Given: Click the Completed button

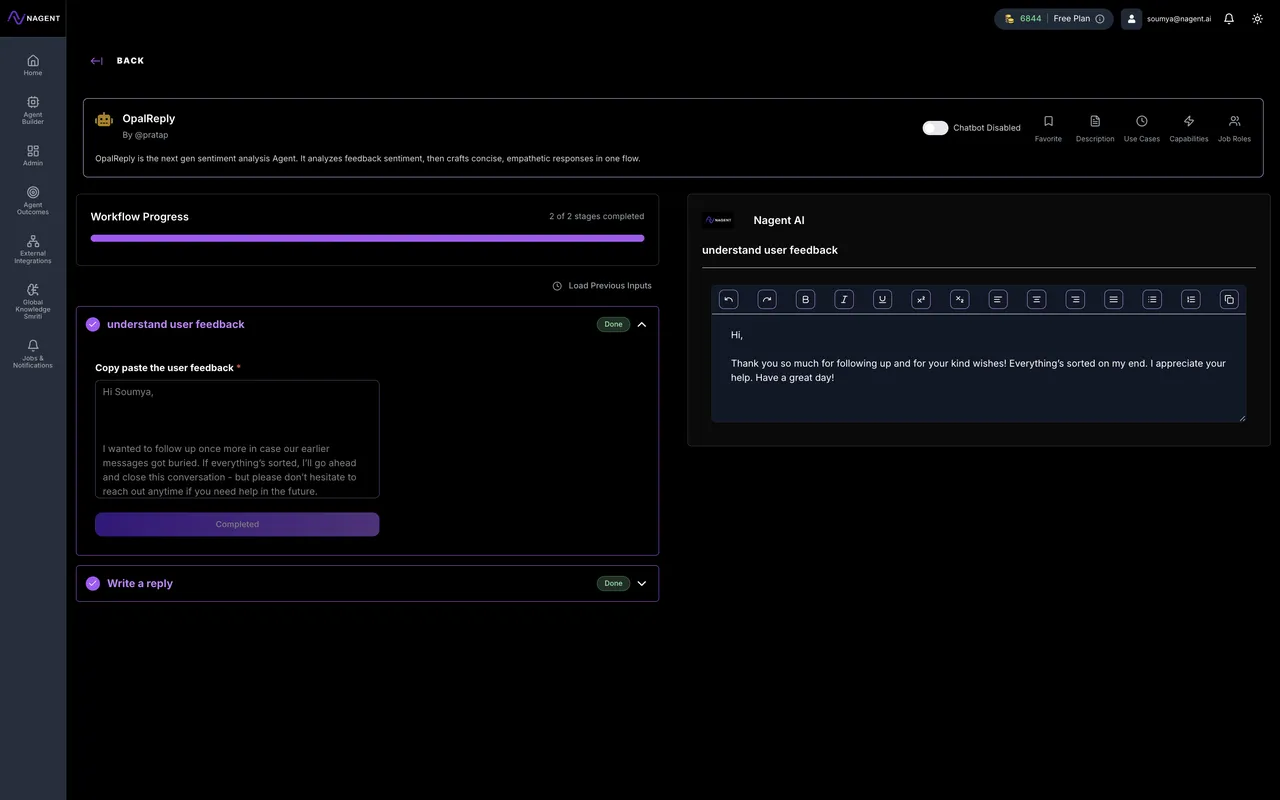Looking at the screenshot, I should (x=237, y=524).
